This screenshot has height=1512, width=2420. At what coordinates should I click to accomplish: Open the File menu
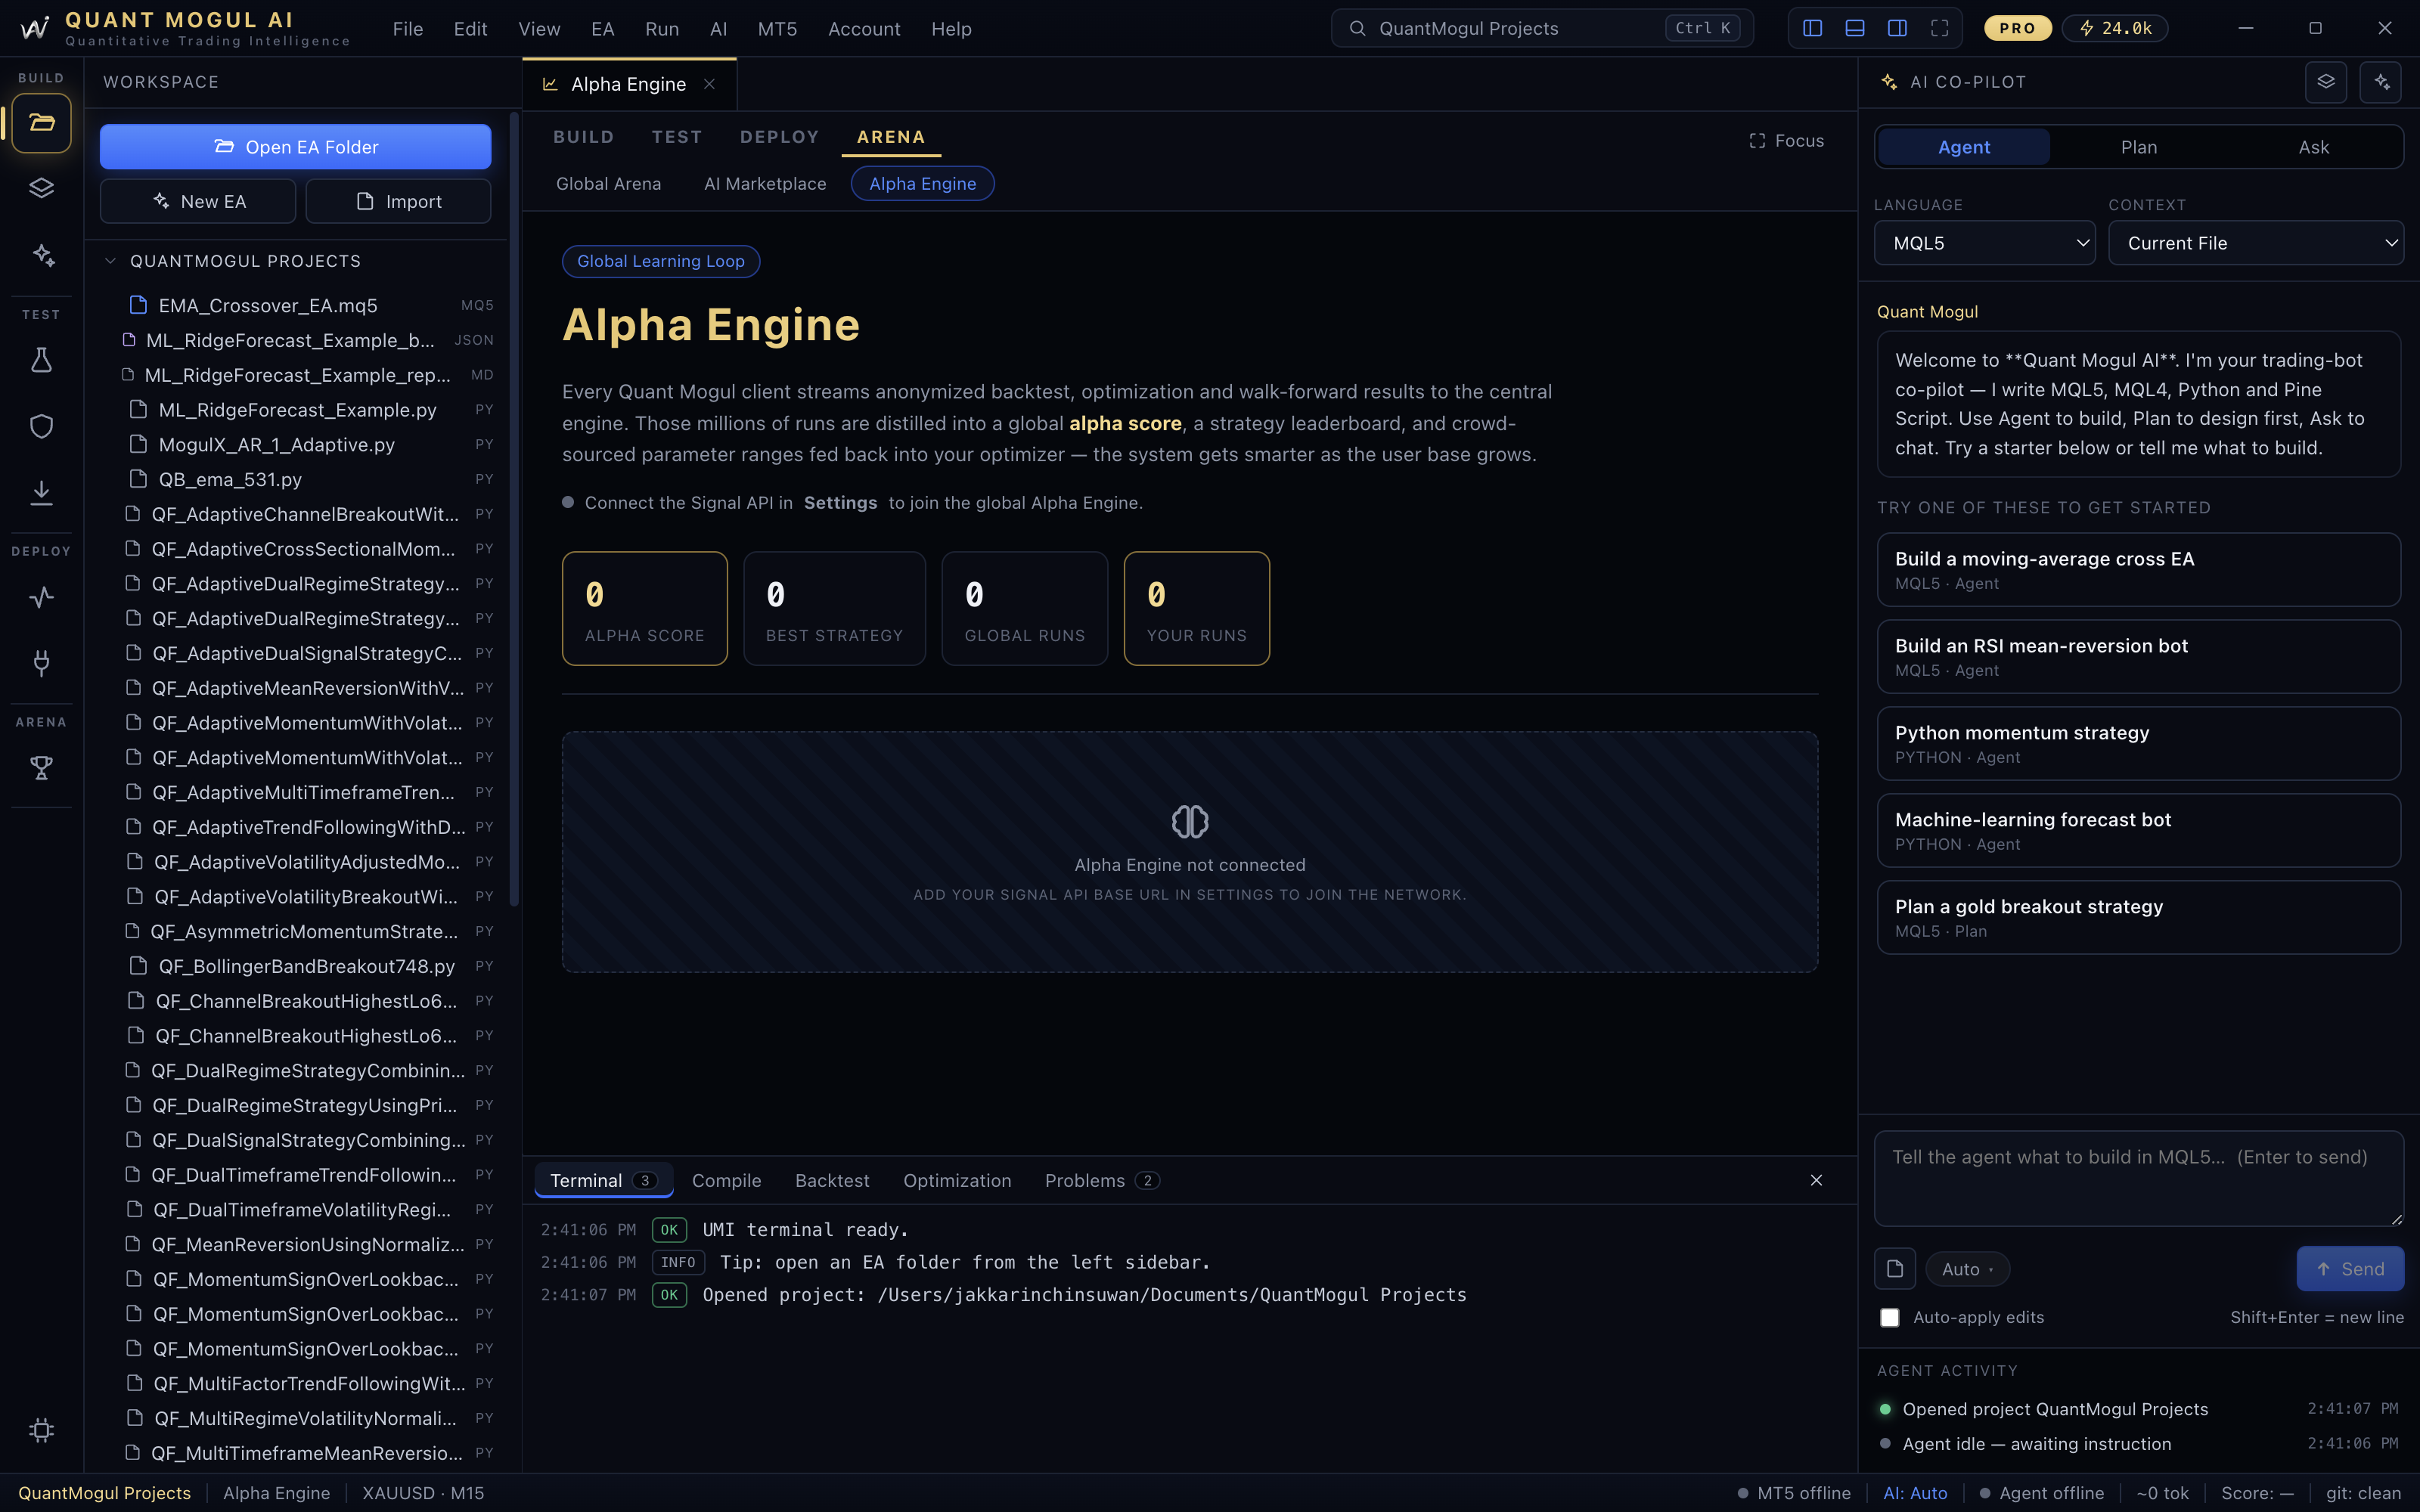(407, 29)
